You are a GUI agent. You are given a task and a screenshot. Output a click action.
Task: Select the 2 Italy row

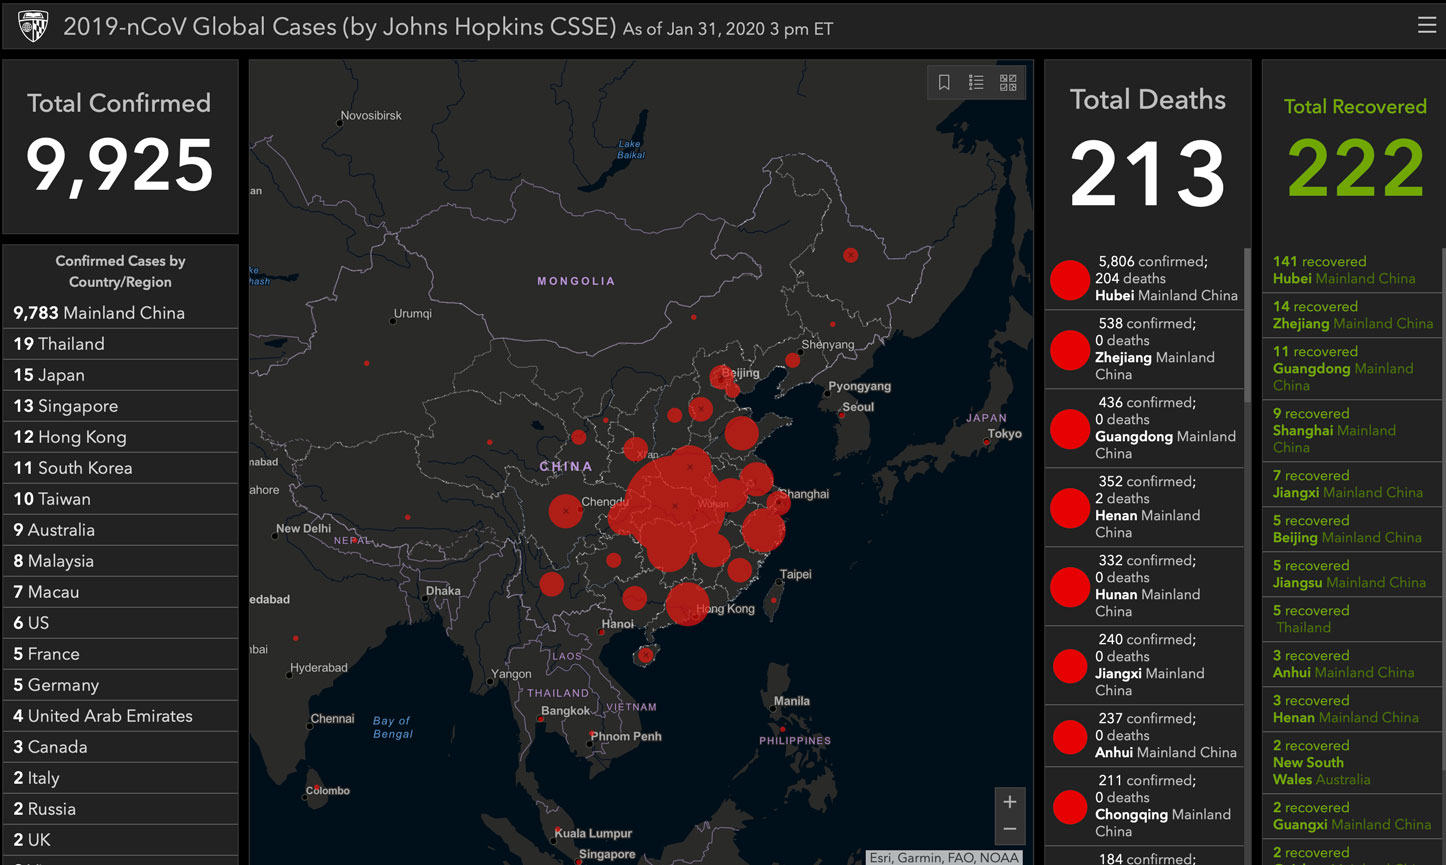(120, 778)
